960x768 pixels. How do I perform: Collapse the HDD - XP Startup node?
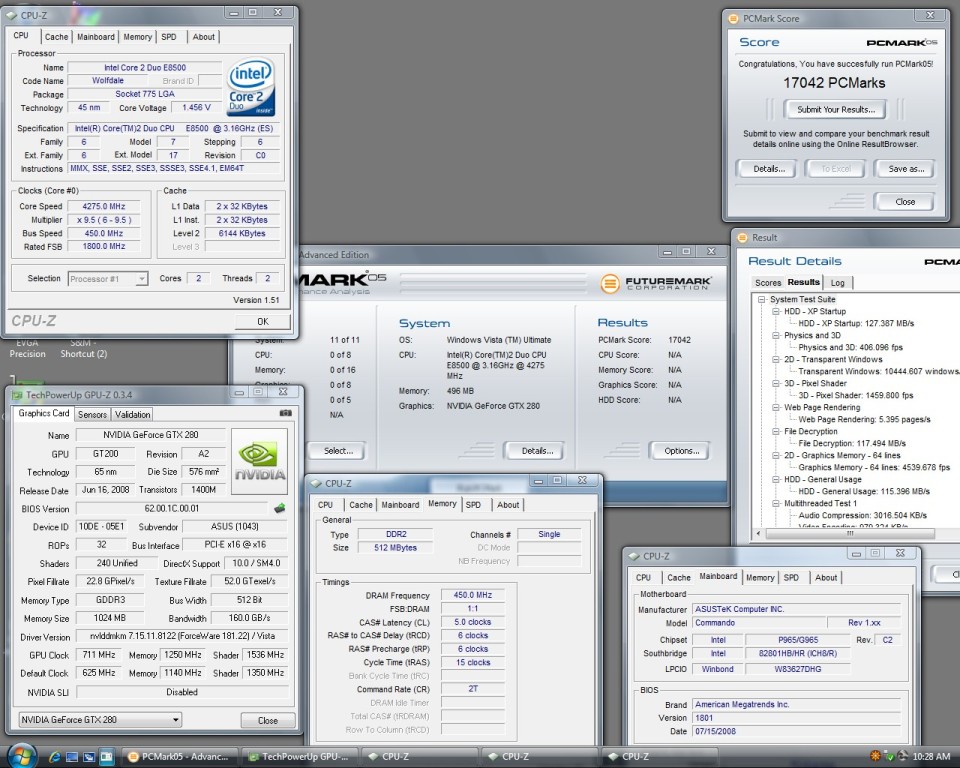pos(776,311)
